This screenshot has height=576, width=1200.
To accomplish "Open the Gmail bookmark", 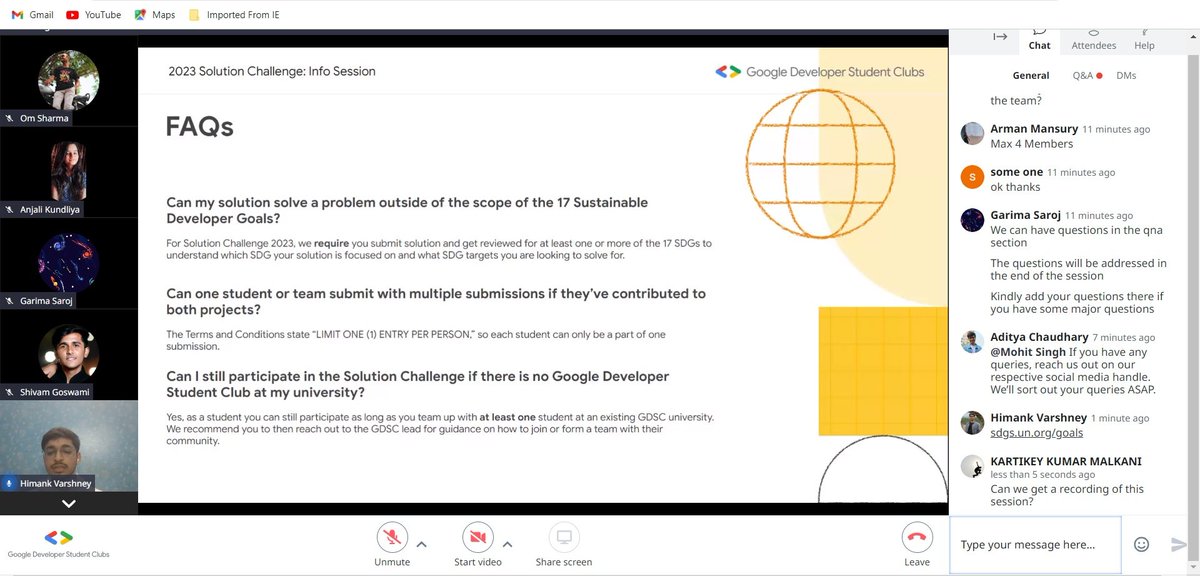I will [x=34, y=15].
